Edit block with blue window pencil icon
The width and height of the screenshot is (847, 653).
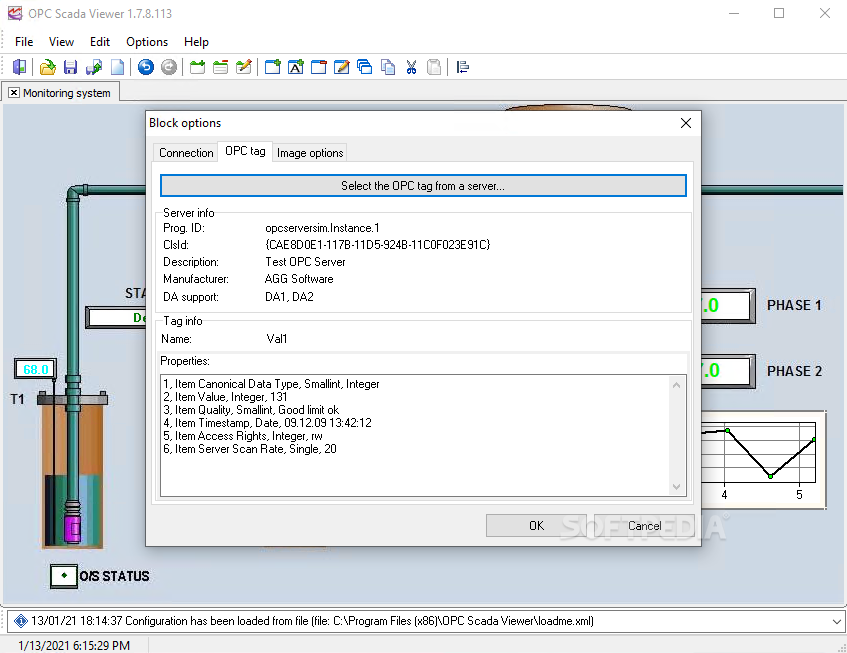[341, 67]
